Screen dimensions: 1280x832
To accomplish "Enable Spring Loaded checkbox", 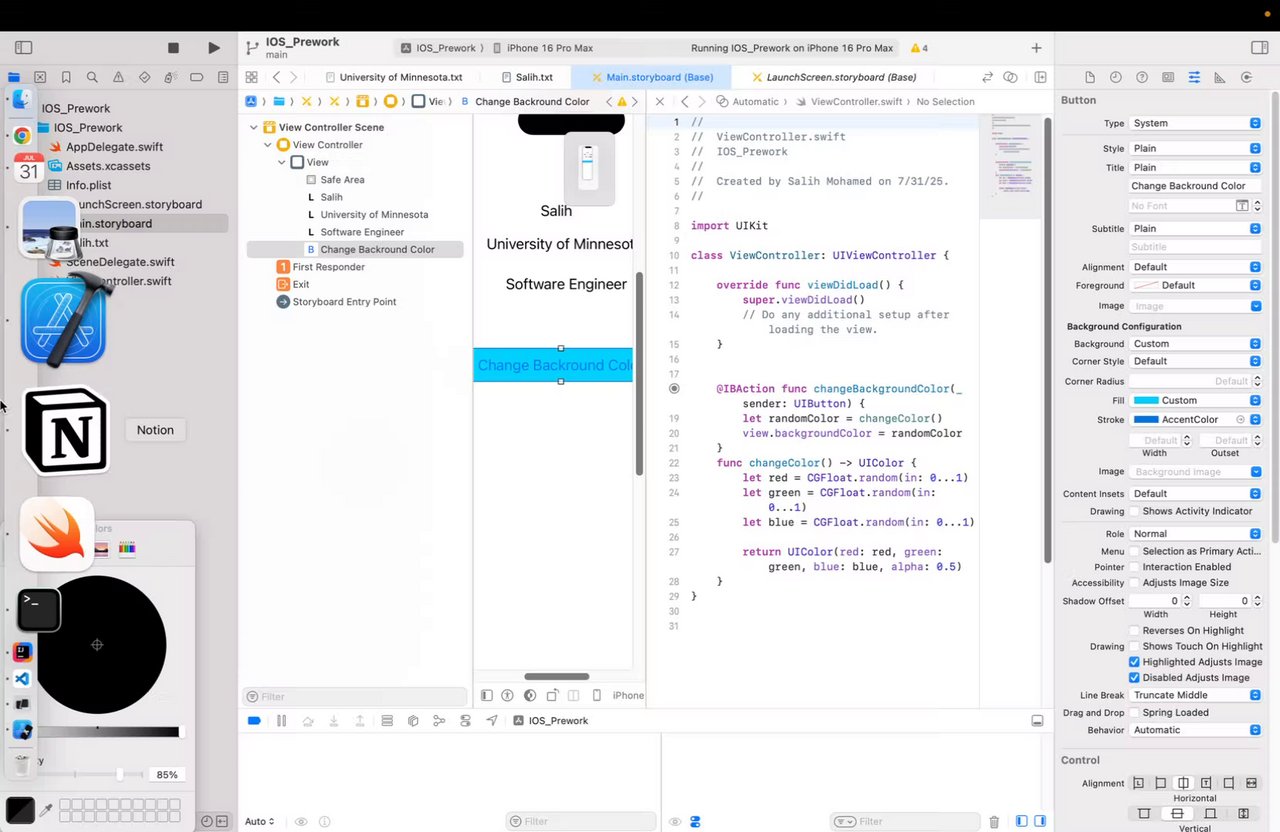I will (1135, 713).
